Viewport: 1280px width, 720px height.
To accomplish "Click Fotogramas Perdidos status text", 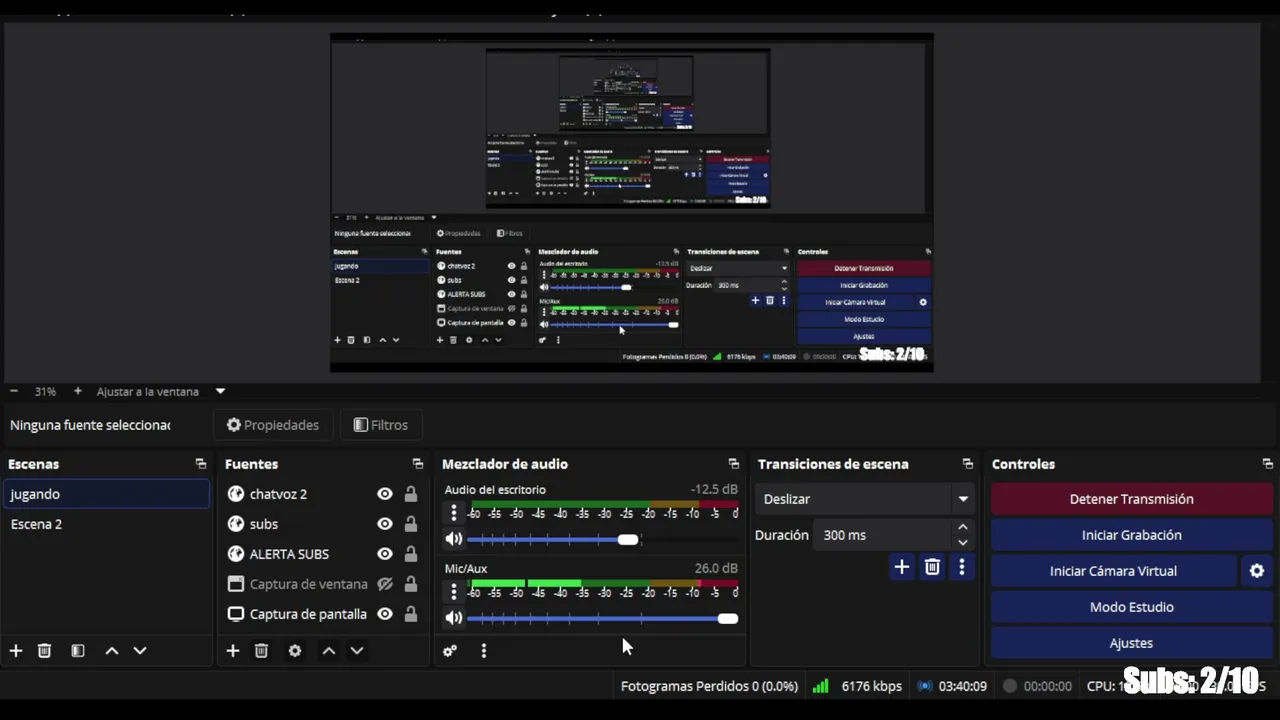I will [709, 686].
